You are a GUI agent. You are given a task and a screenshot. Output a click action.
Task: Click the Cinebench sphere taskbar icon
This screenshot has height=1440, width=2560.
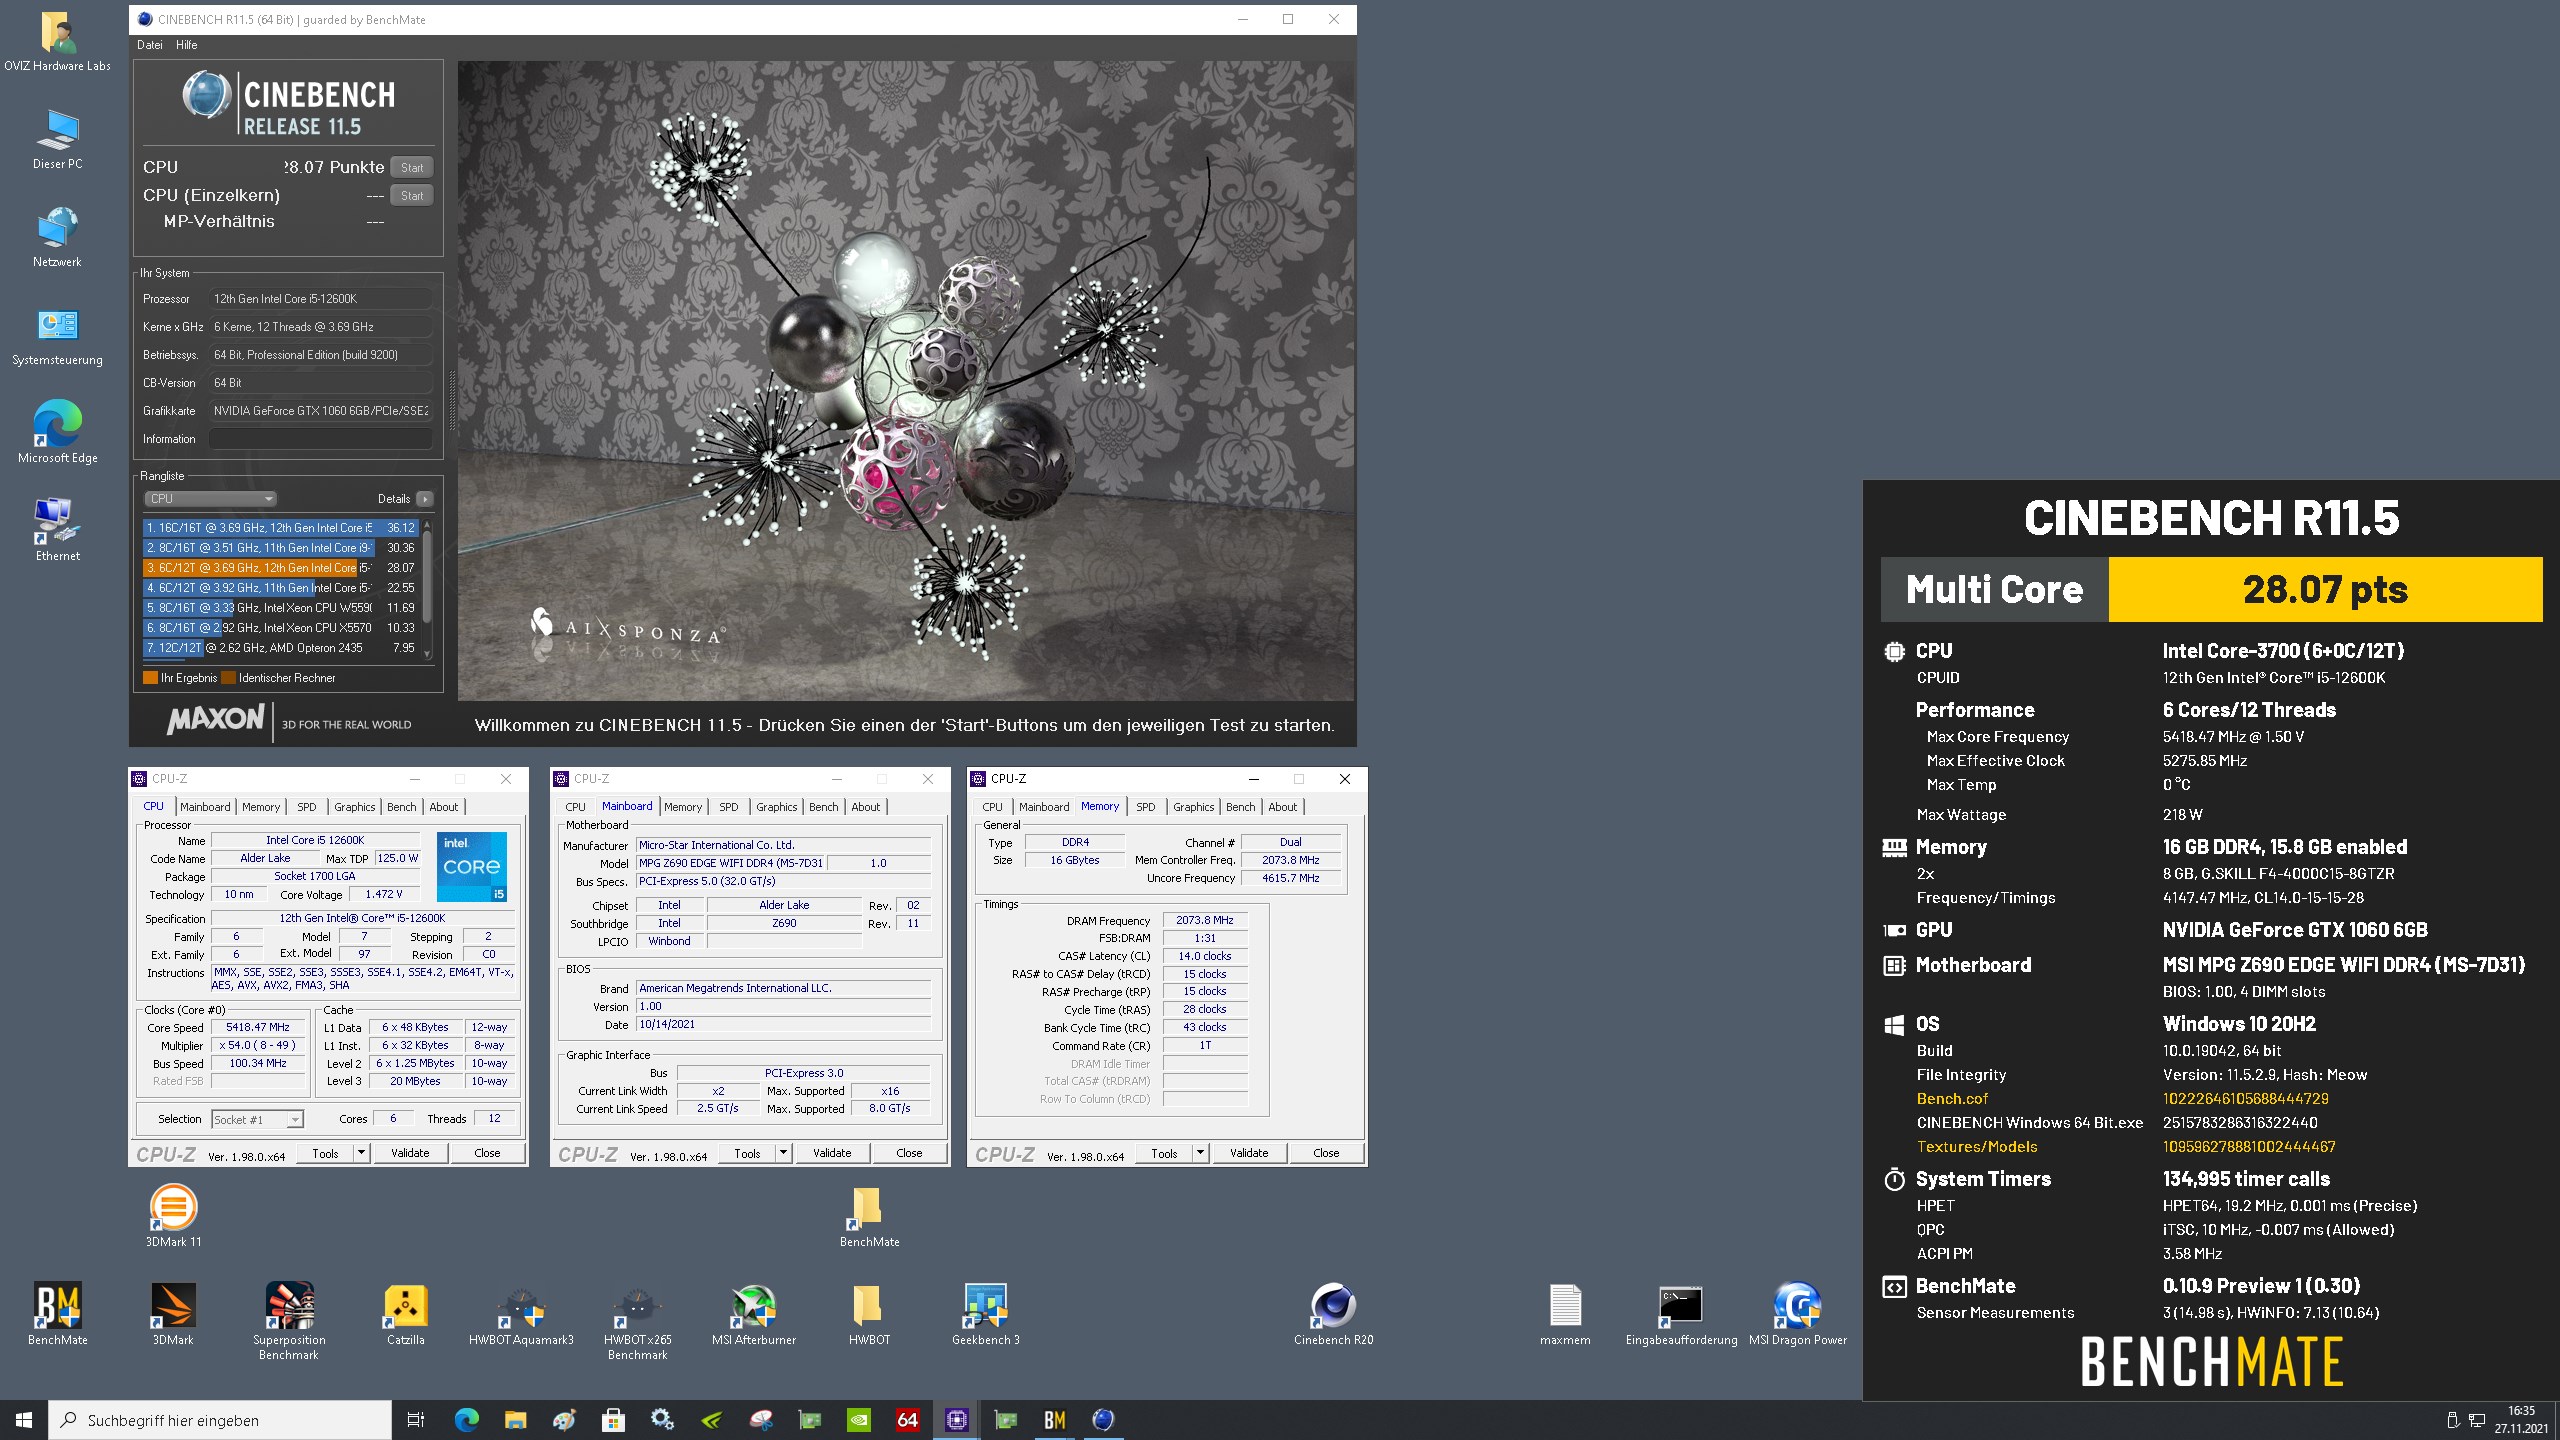click(x=1102, y=1419)
